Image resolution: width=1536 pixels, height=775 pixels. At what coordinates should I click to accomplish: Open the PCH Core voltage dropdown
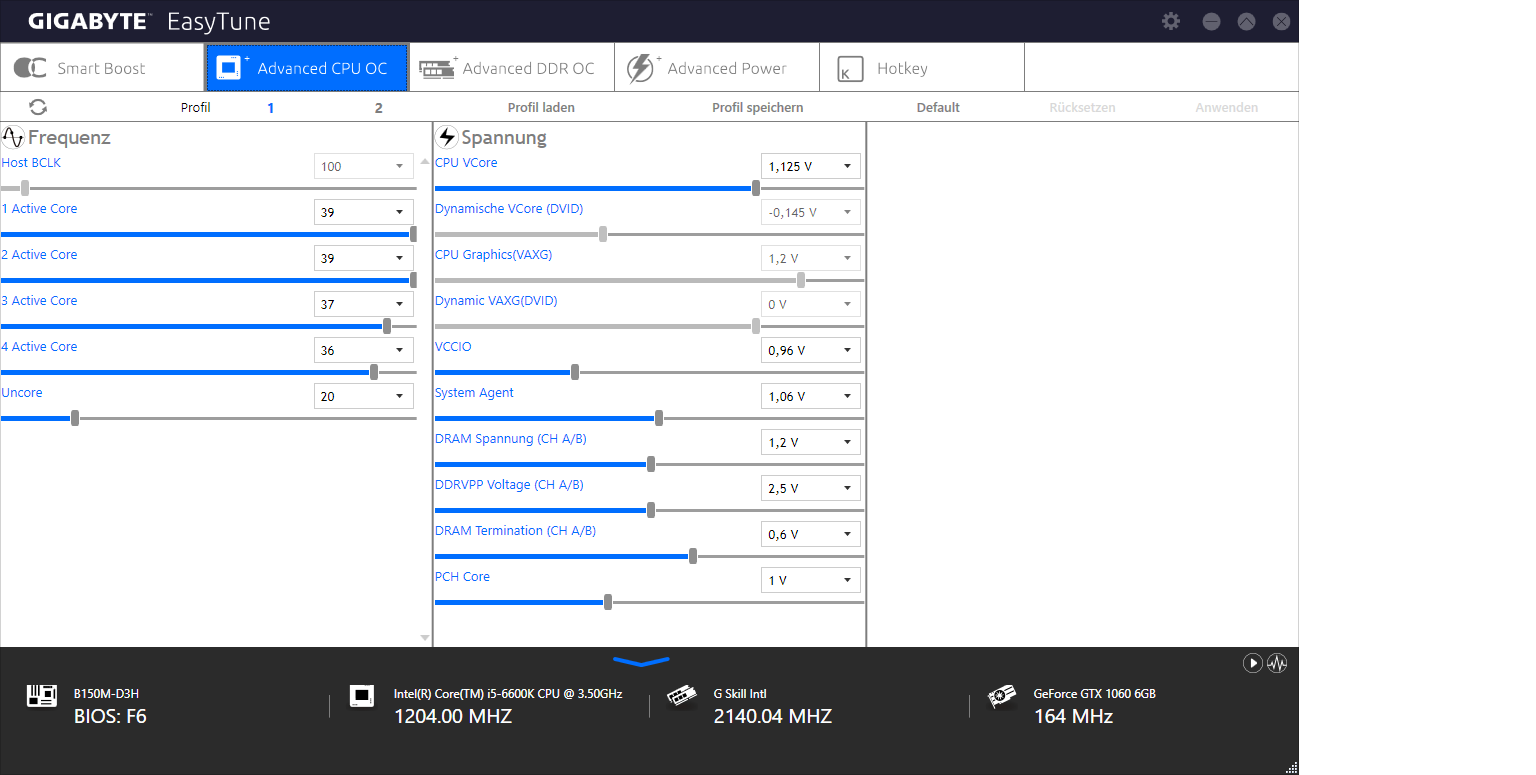(811, 580)
